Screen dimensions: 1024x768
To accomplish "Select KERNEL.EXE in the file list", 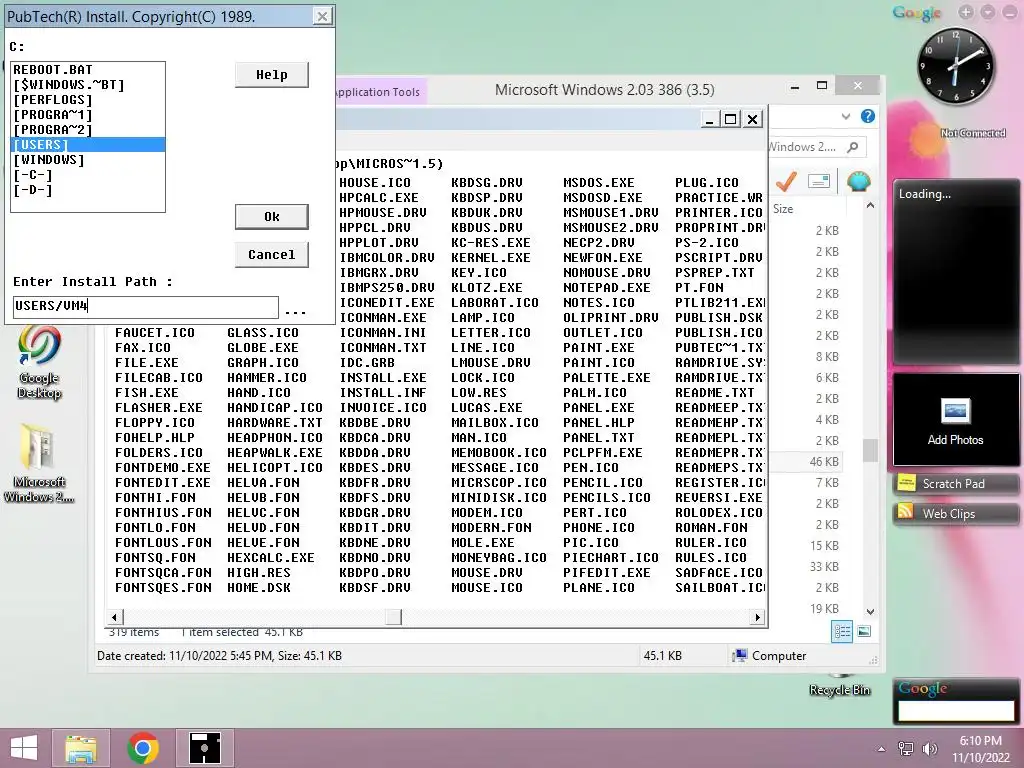I will click(x=490, y=257).
